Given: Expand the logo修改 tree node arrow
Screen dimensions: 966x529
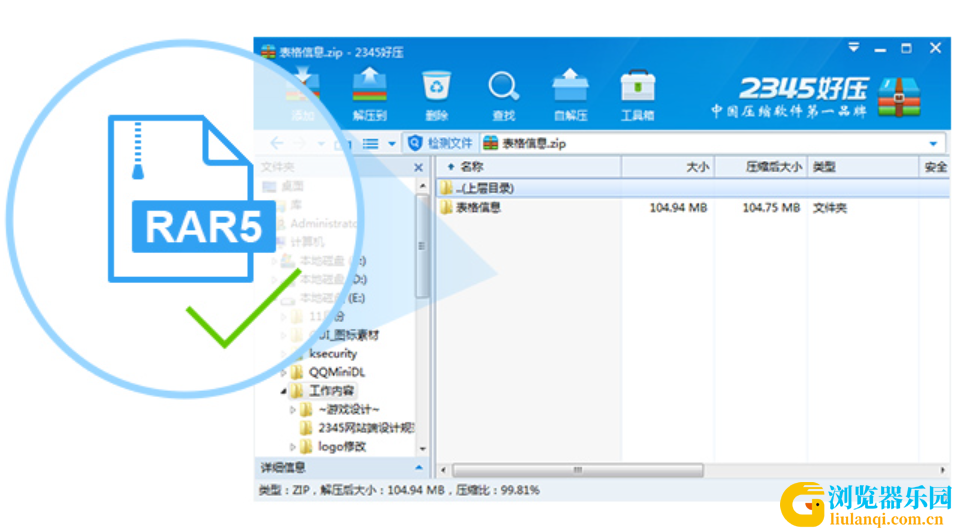Looking at the screenshot, I should [x=293, y=446].
